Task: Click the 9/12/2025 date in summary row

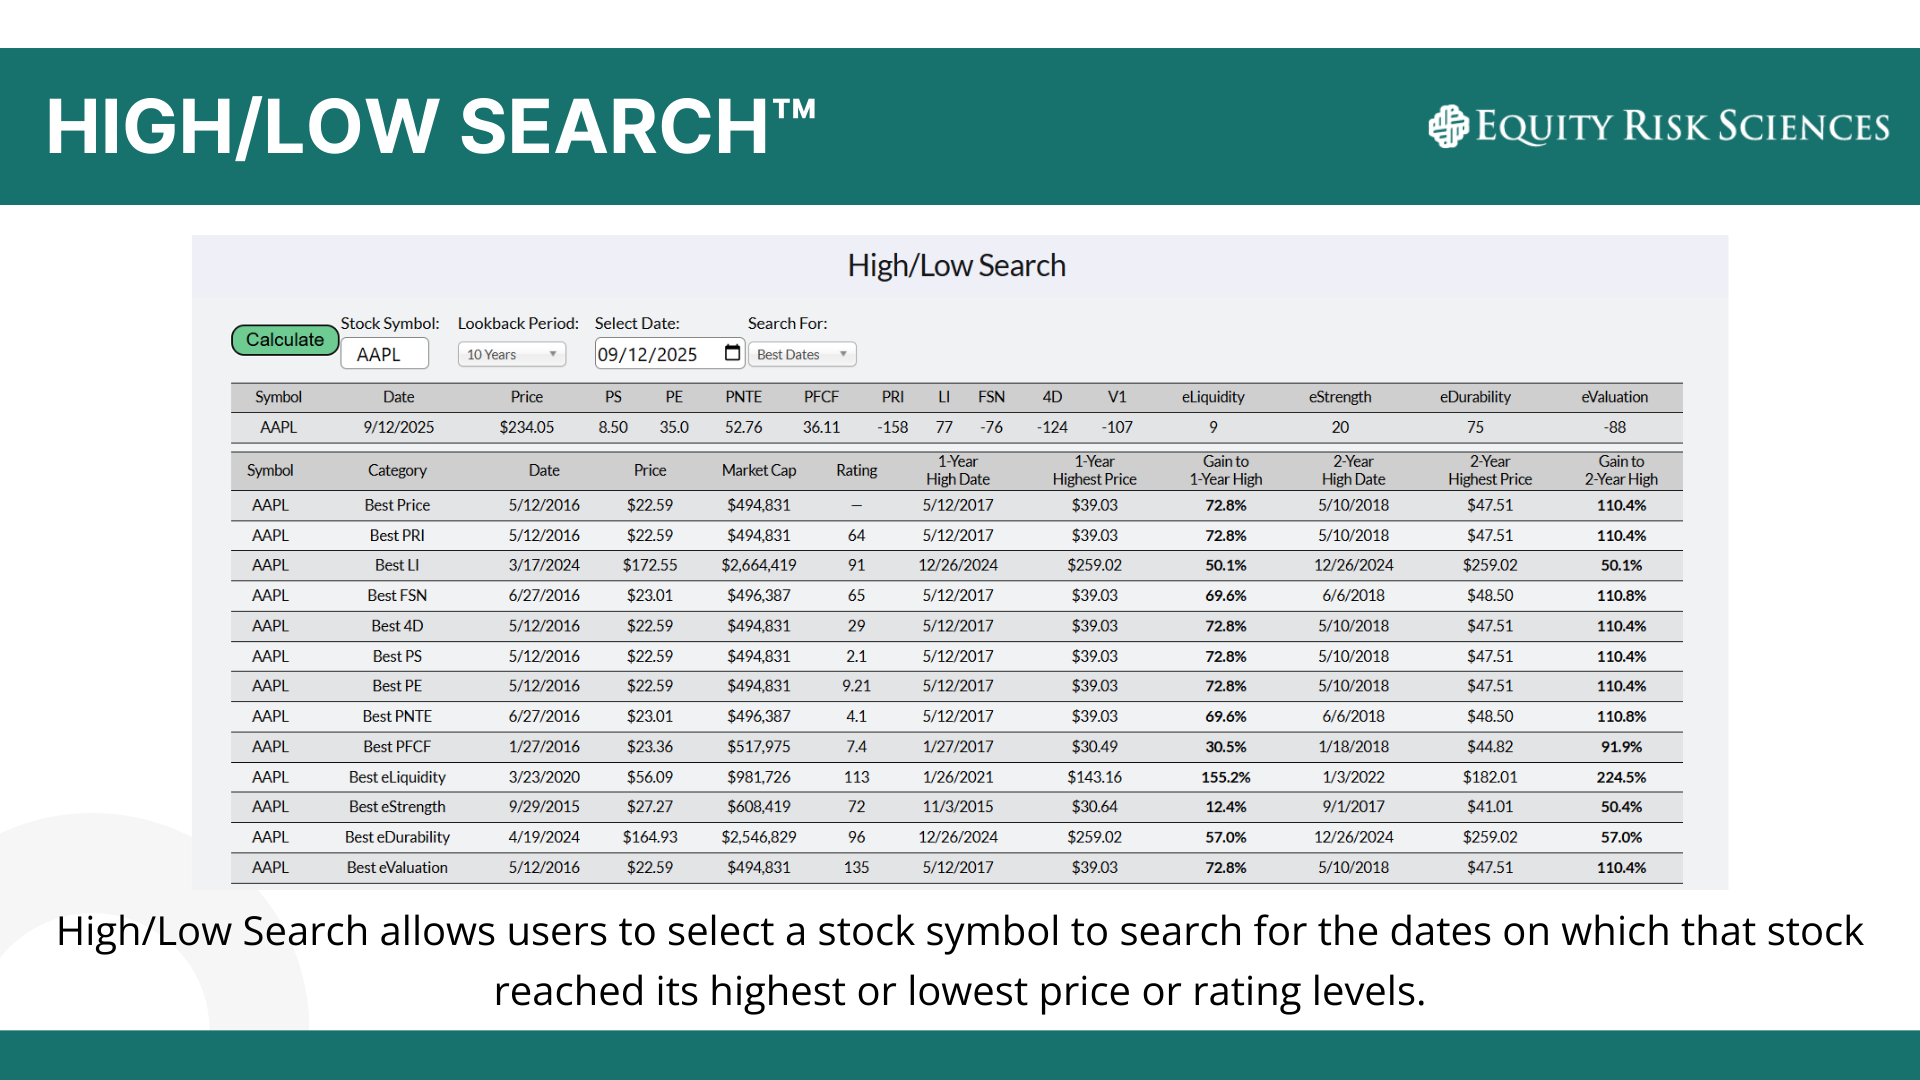Action: 398,427
